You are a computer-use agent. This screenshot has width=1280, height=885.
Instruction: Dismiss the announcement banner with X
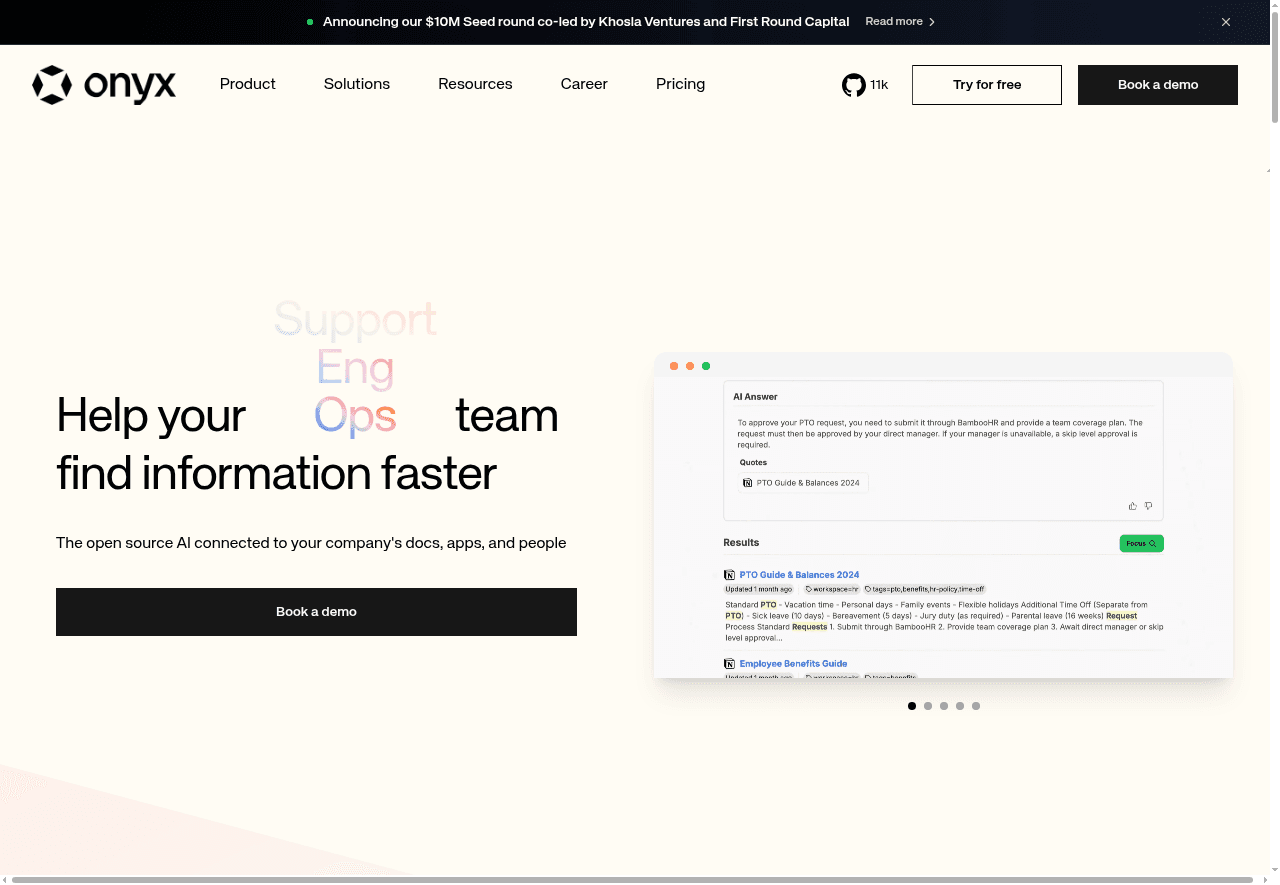[1226, 22]
